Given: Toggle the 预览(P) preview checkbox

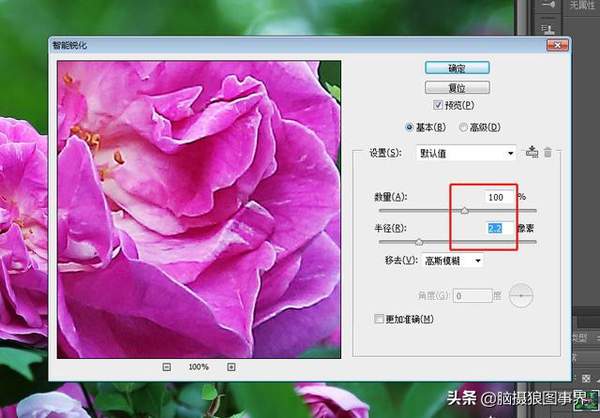Looking at the screenshot, I should pyautogui.click(x=438, y=105).
